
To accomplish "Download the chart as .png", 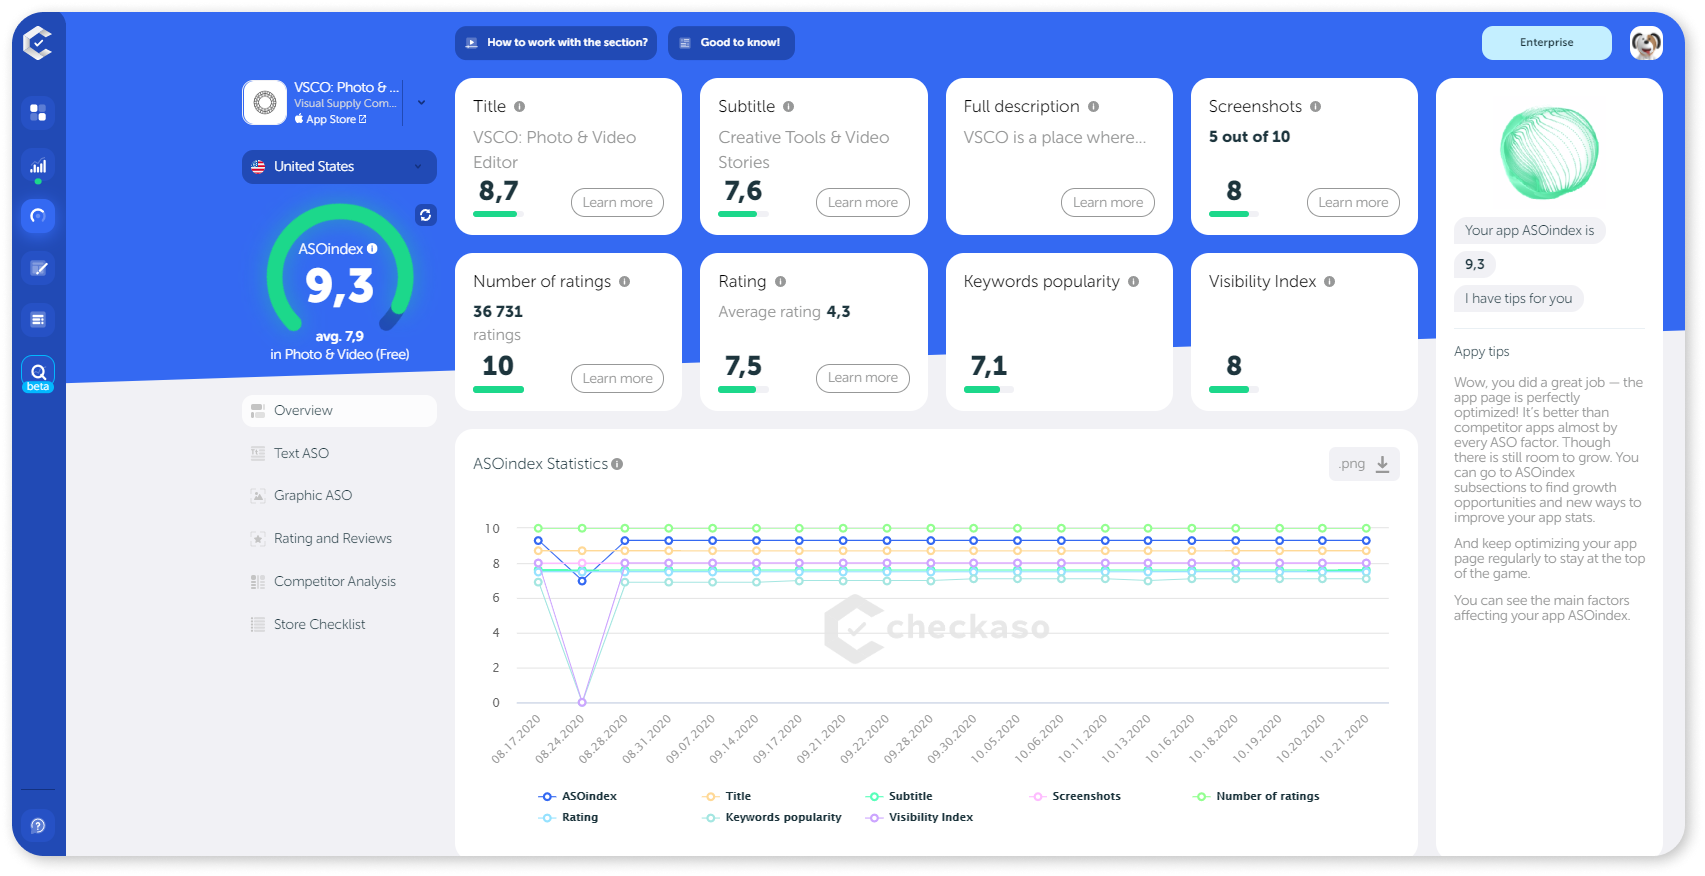I will (x=1364, y=464).
